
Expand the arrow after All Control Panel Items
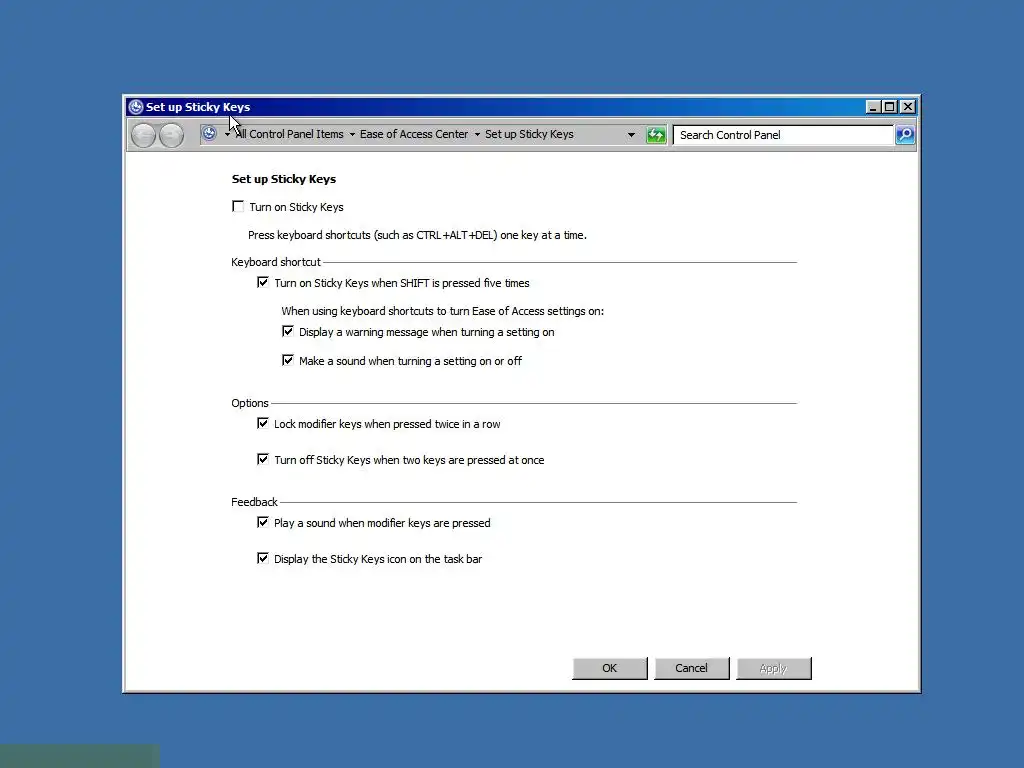pyautogui.click(x=352, y=135)
